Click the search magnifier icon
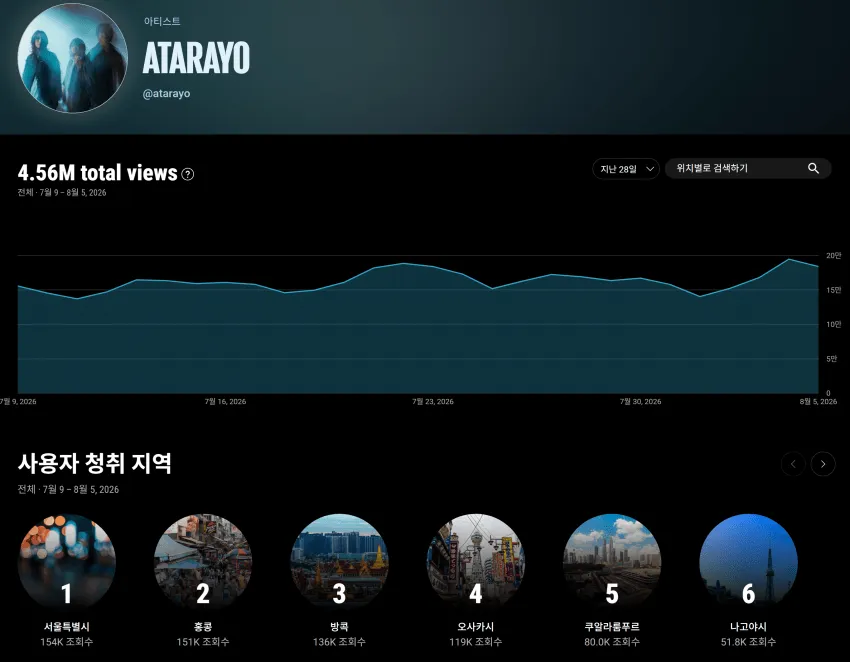 click(813, 169)
